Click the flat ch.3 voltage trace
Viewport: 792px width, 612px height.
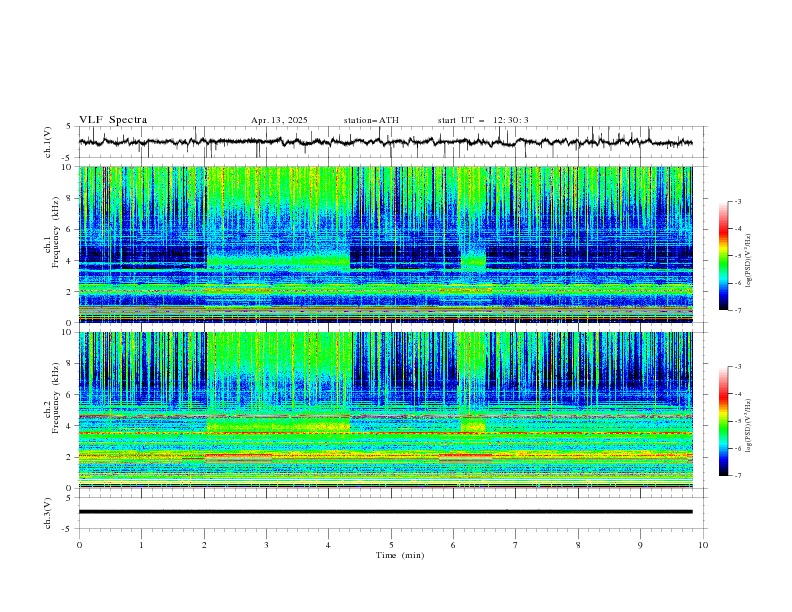[385, 512]
